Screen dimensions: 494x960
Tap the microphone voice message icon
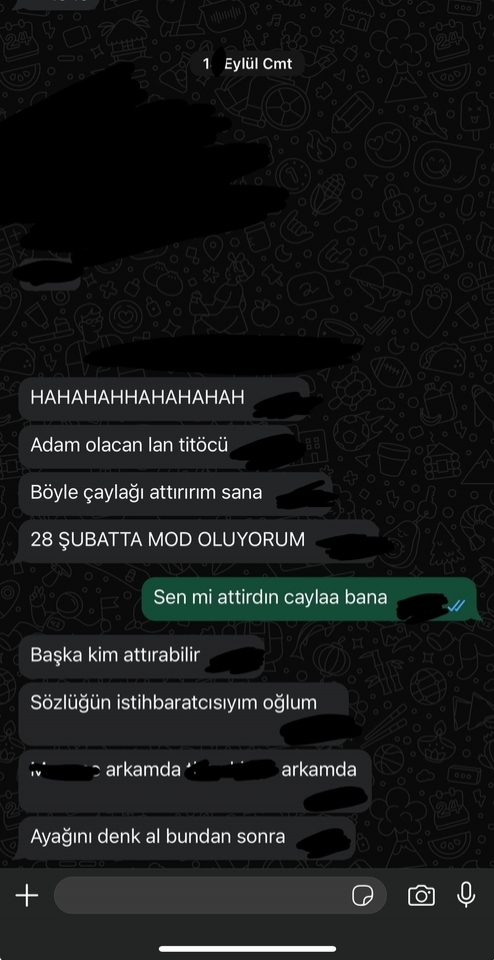click(x=466, y=895)
